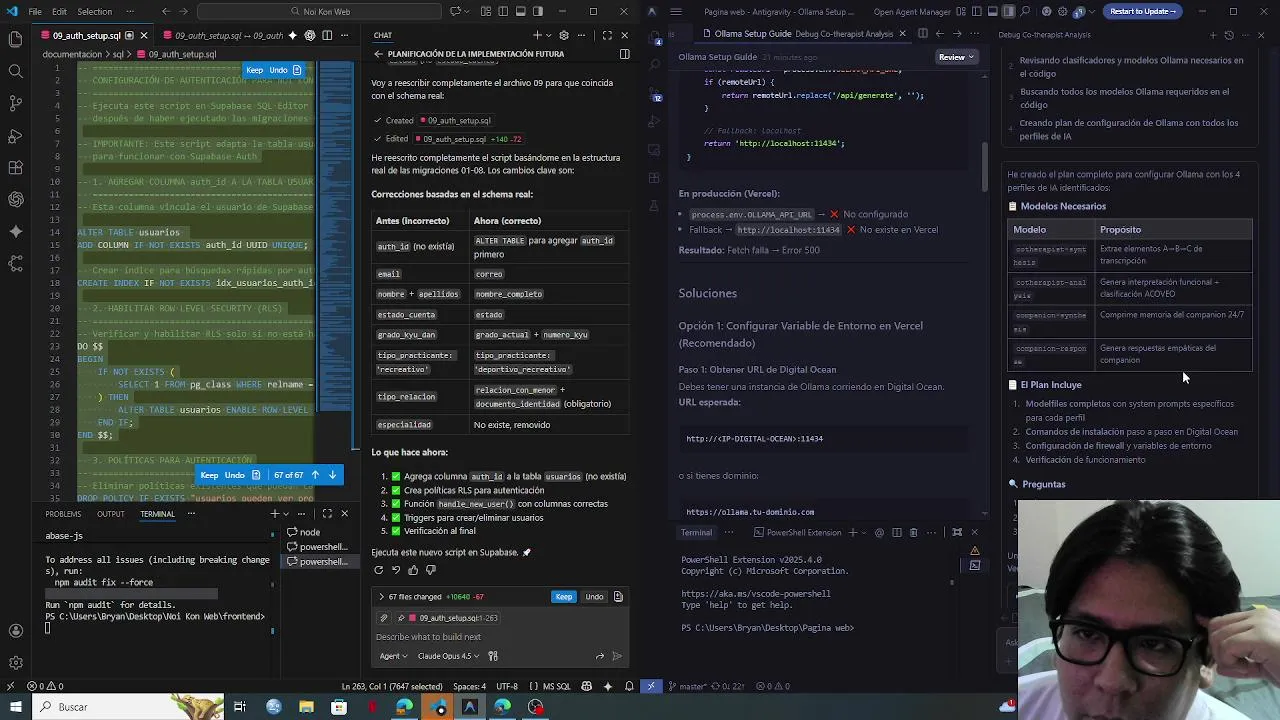Screen dimensions: 1280x720
Task: Open the Search view in VS Code activity bar
Action: click(x=15, y=72)
